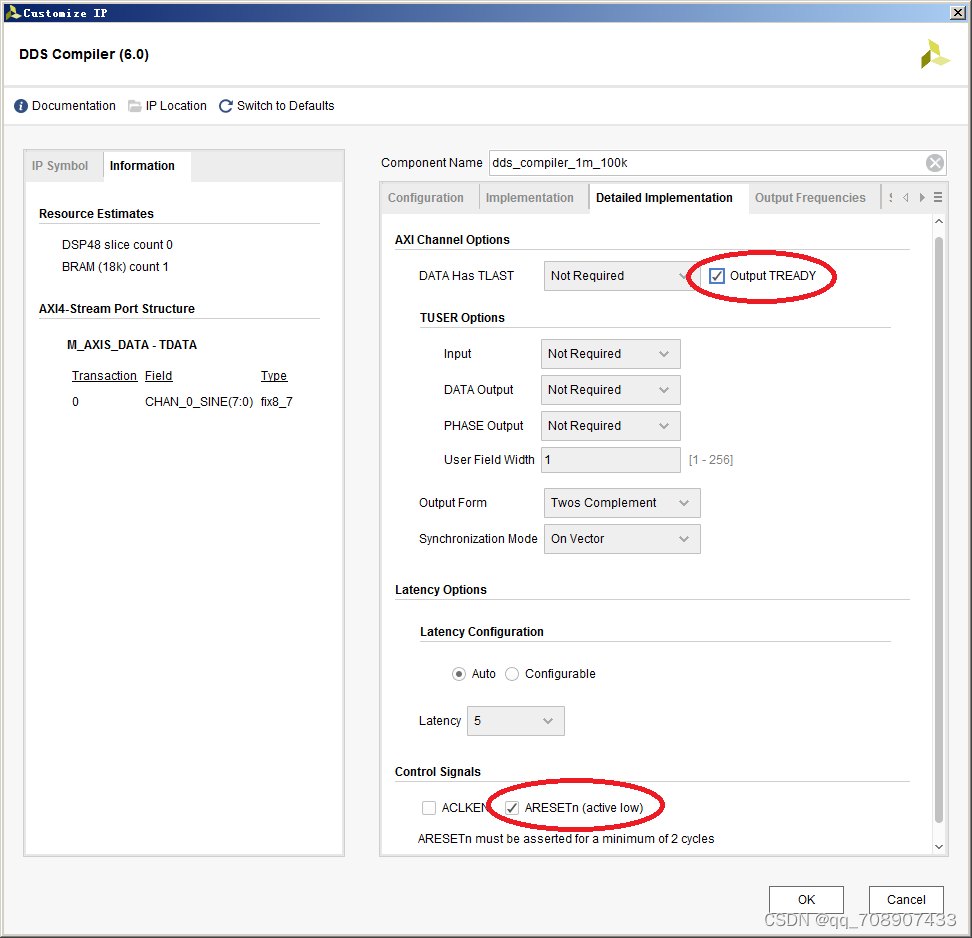Open the Synchronization Mode dropdown
The image size is (972, 938).
coord(622,539)
